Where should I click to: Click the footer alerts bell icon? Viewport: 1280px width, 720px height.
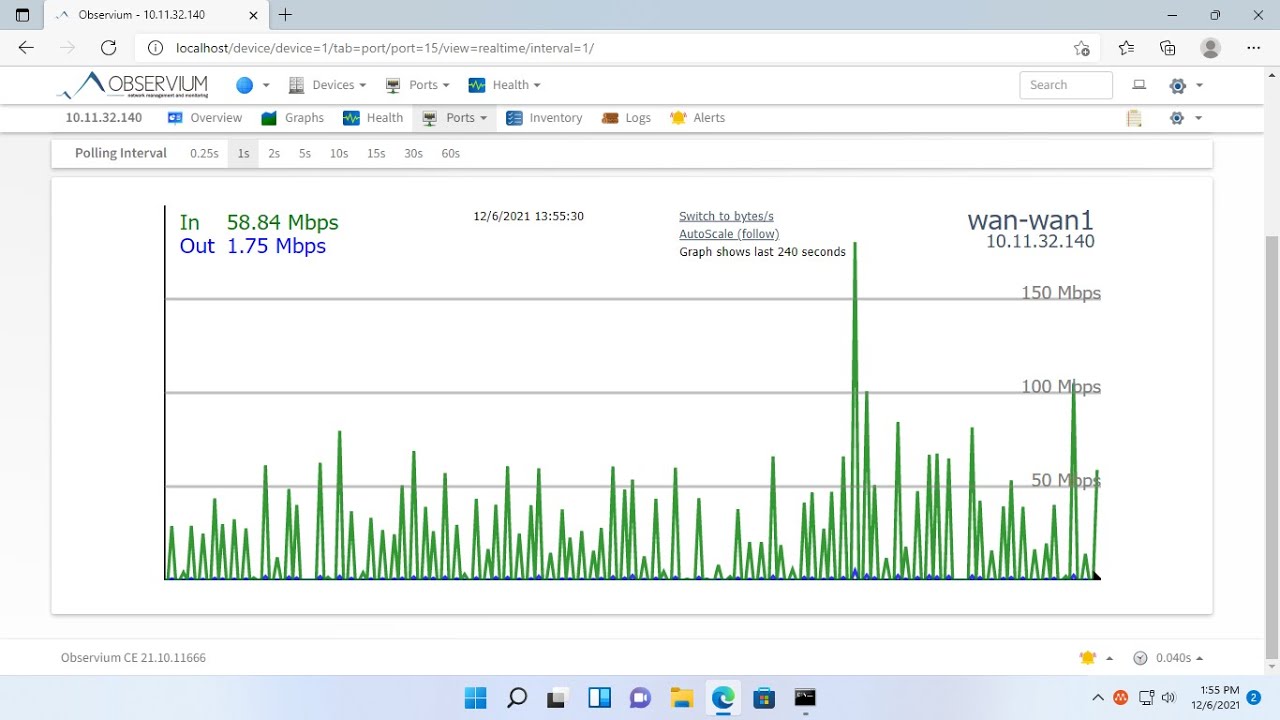pyautogui.click(x=1088, y=658)
